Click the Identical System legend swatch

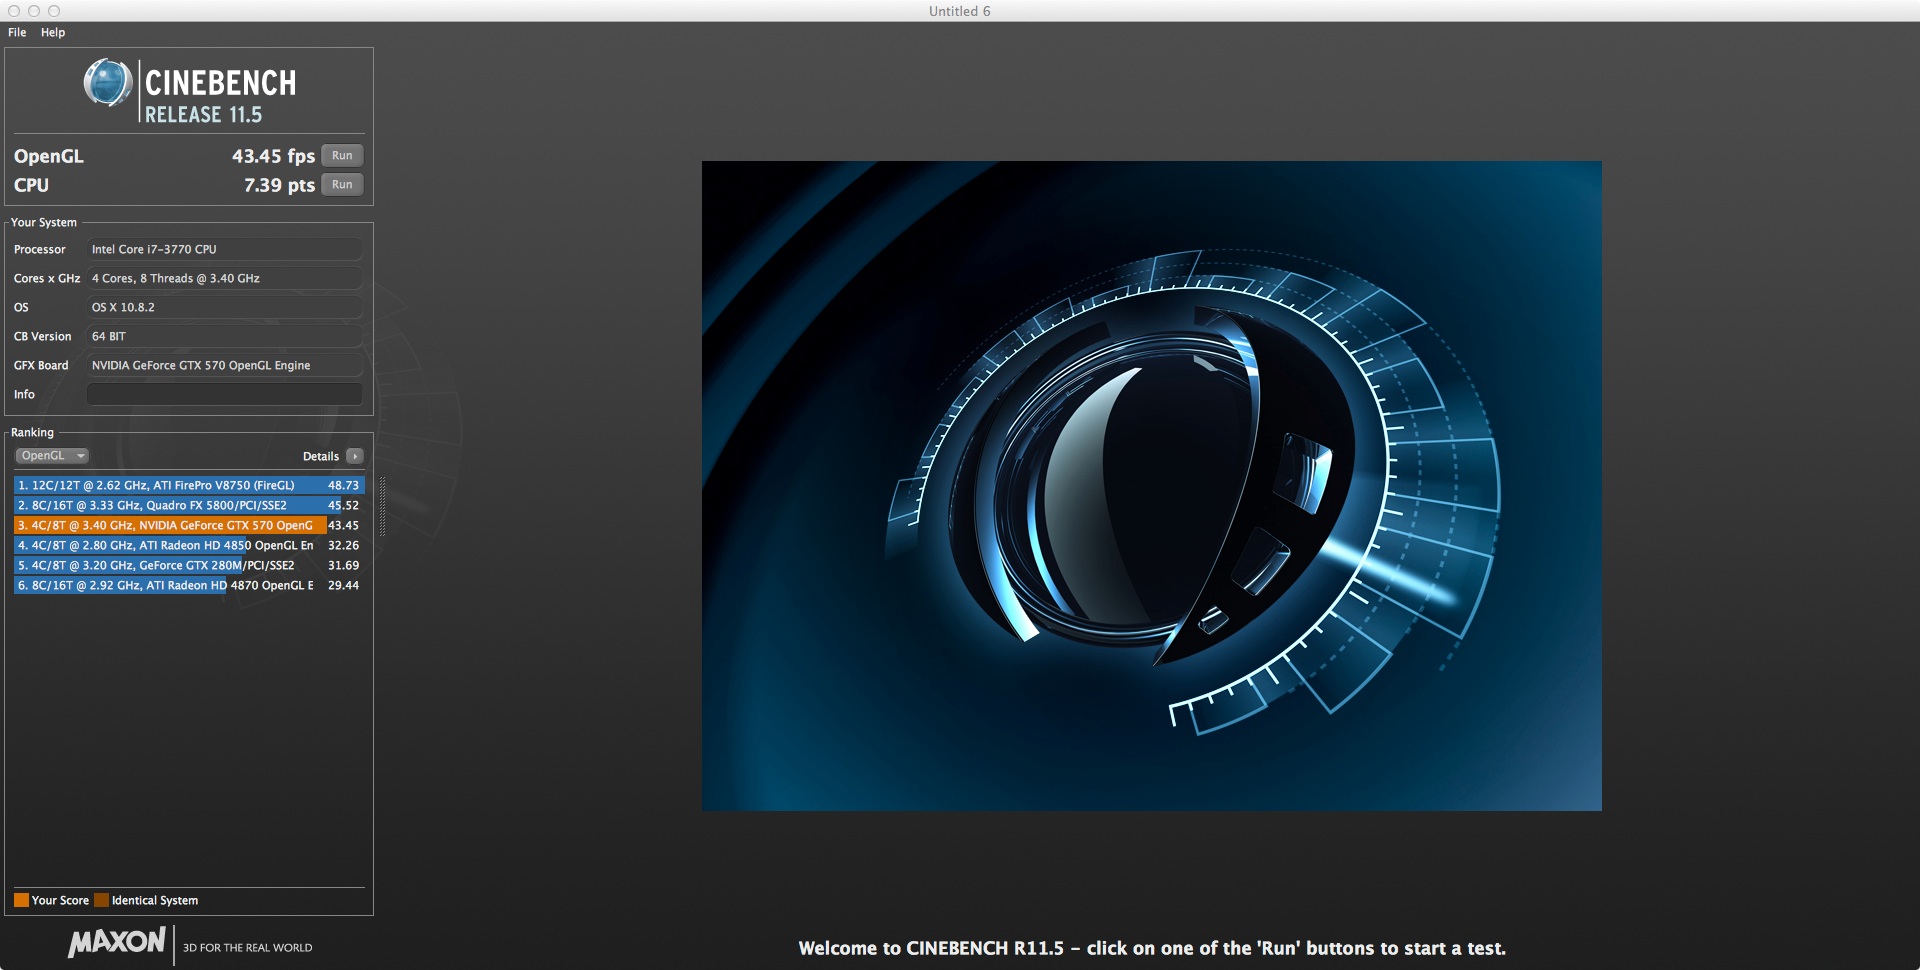pyautogui.click(x=101, y=900)
